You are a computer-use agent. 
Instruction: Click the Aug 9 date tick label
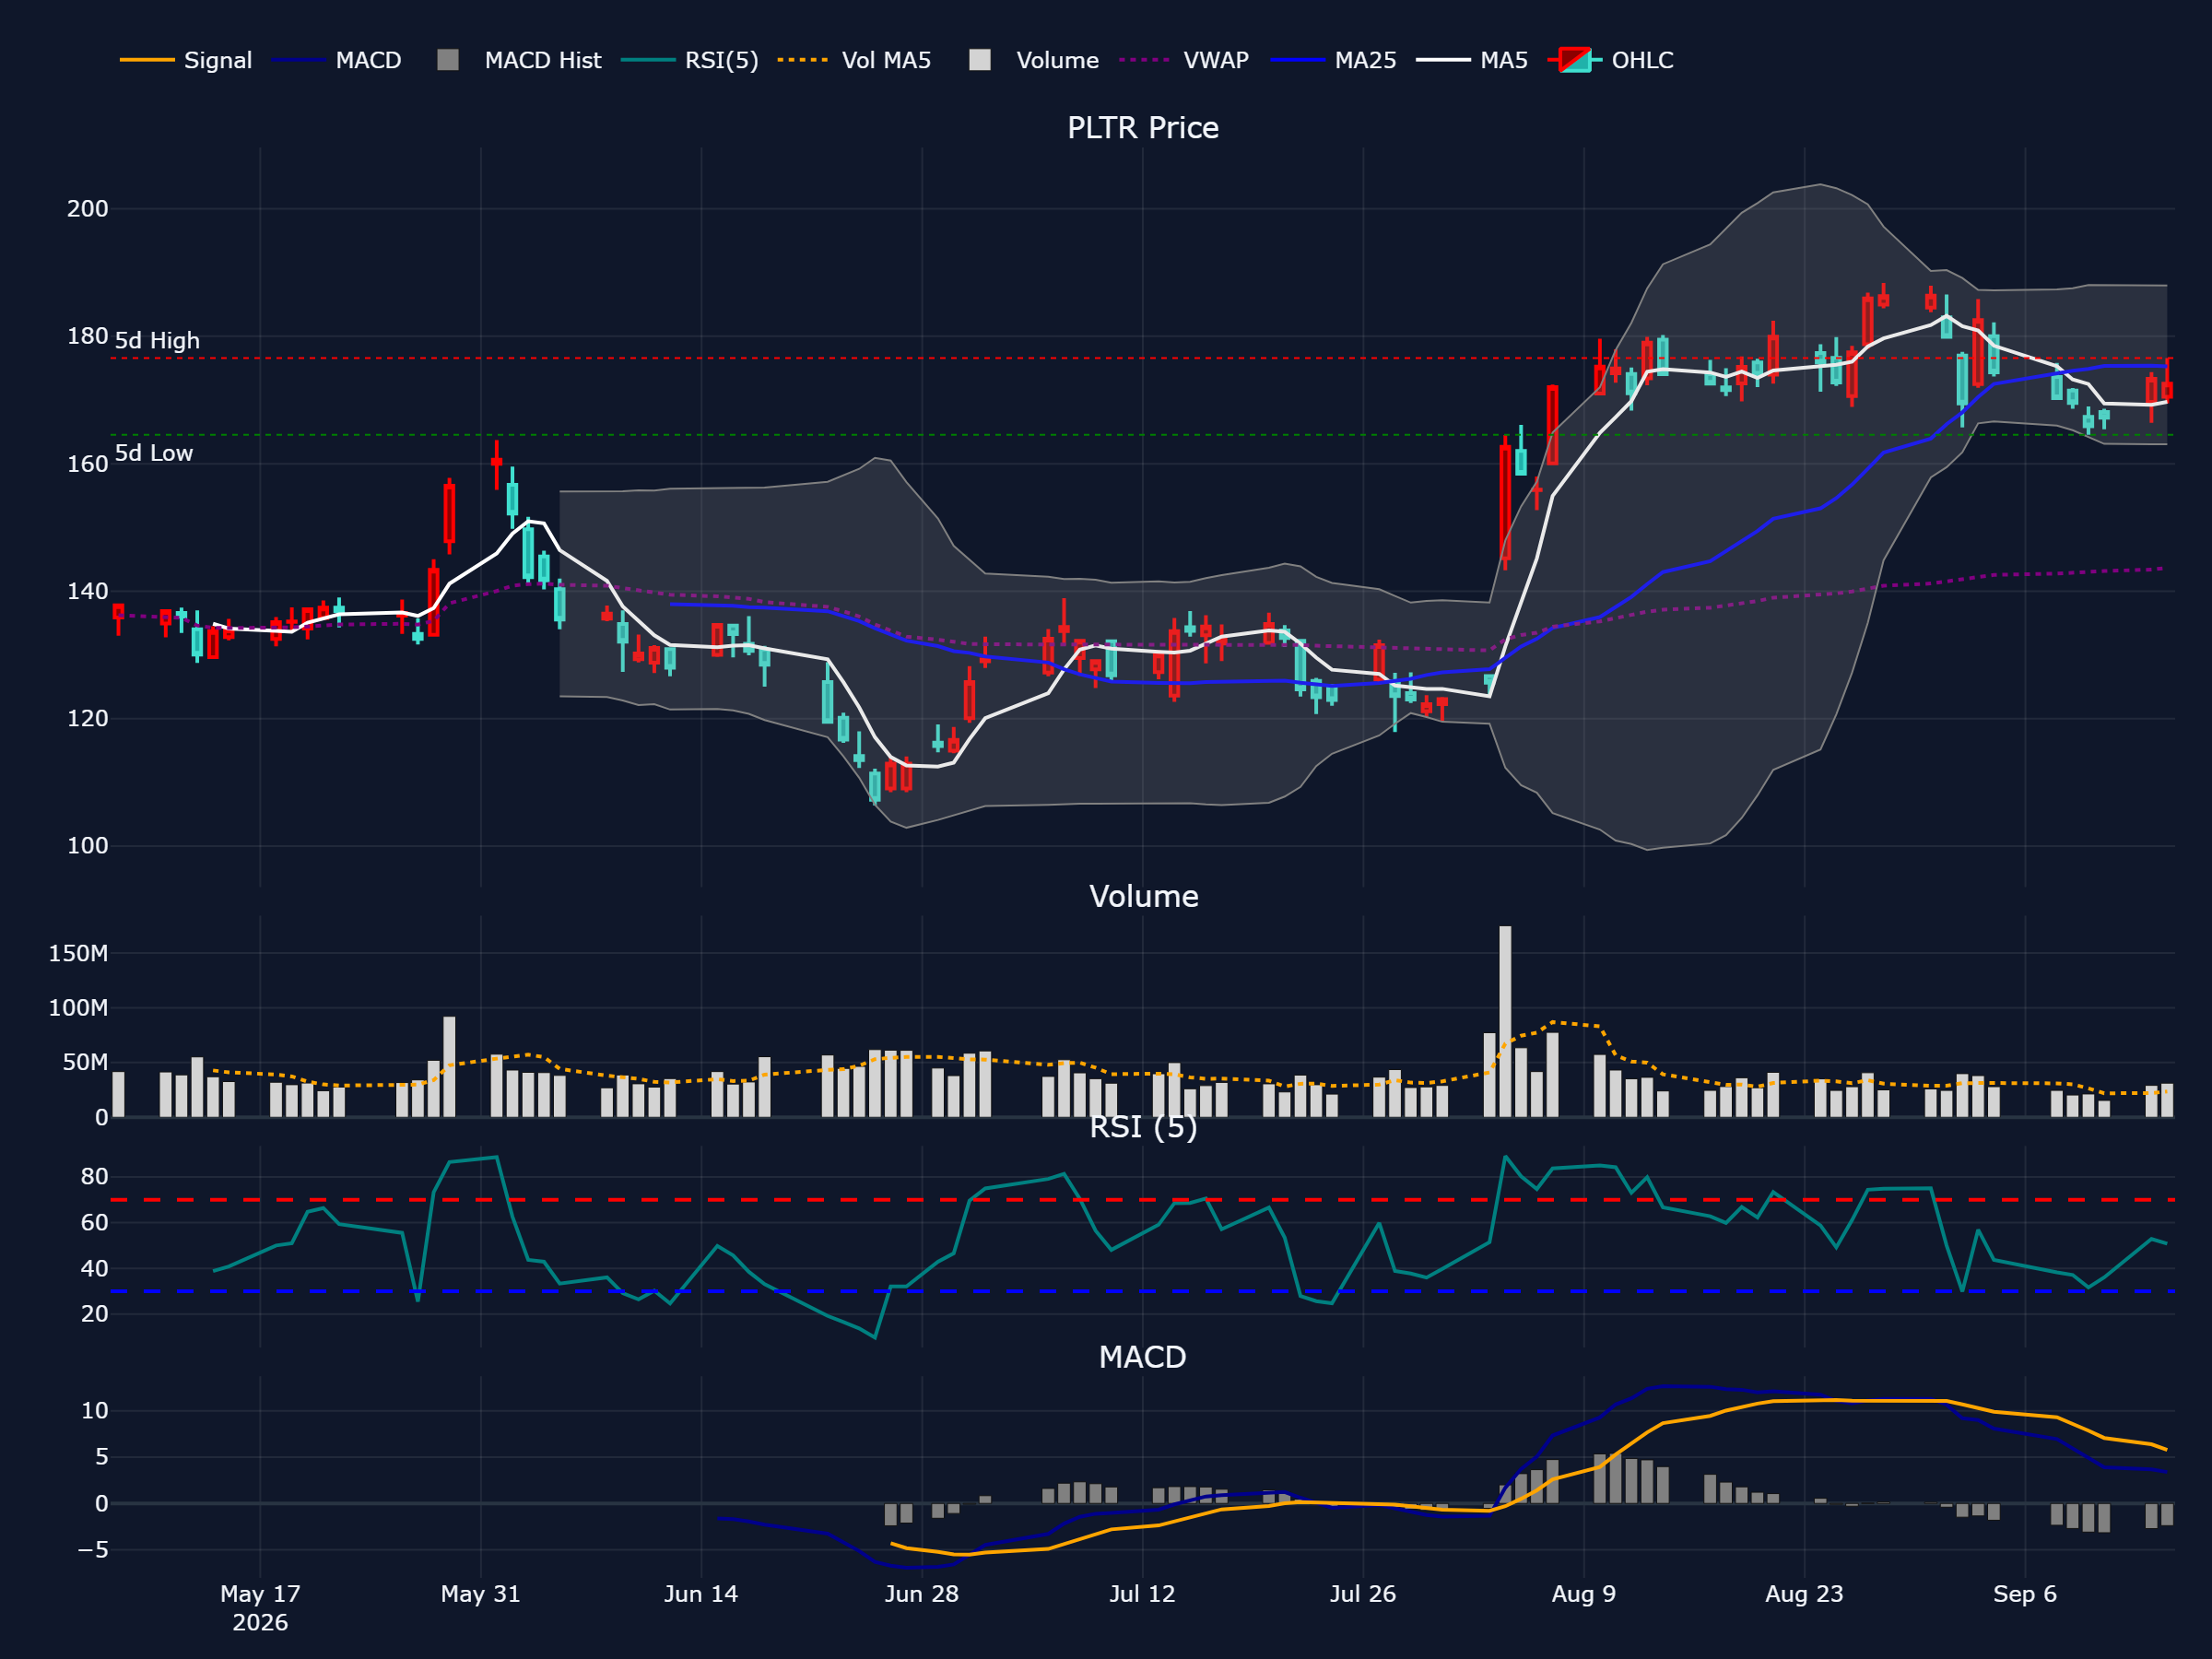(x=1584, y=1594)
